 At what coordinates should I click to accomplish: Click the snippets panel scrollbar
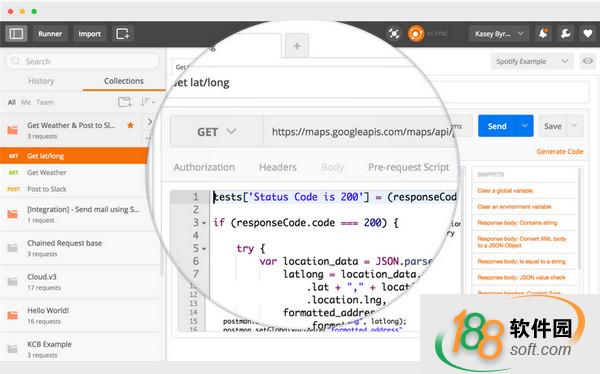click(x=580, y=218)
